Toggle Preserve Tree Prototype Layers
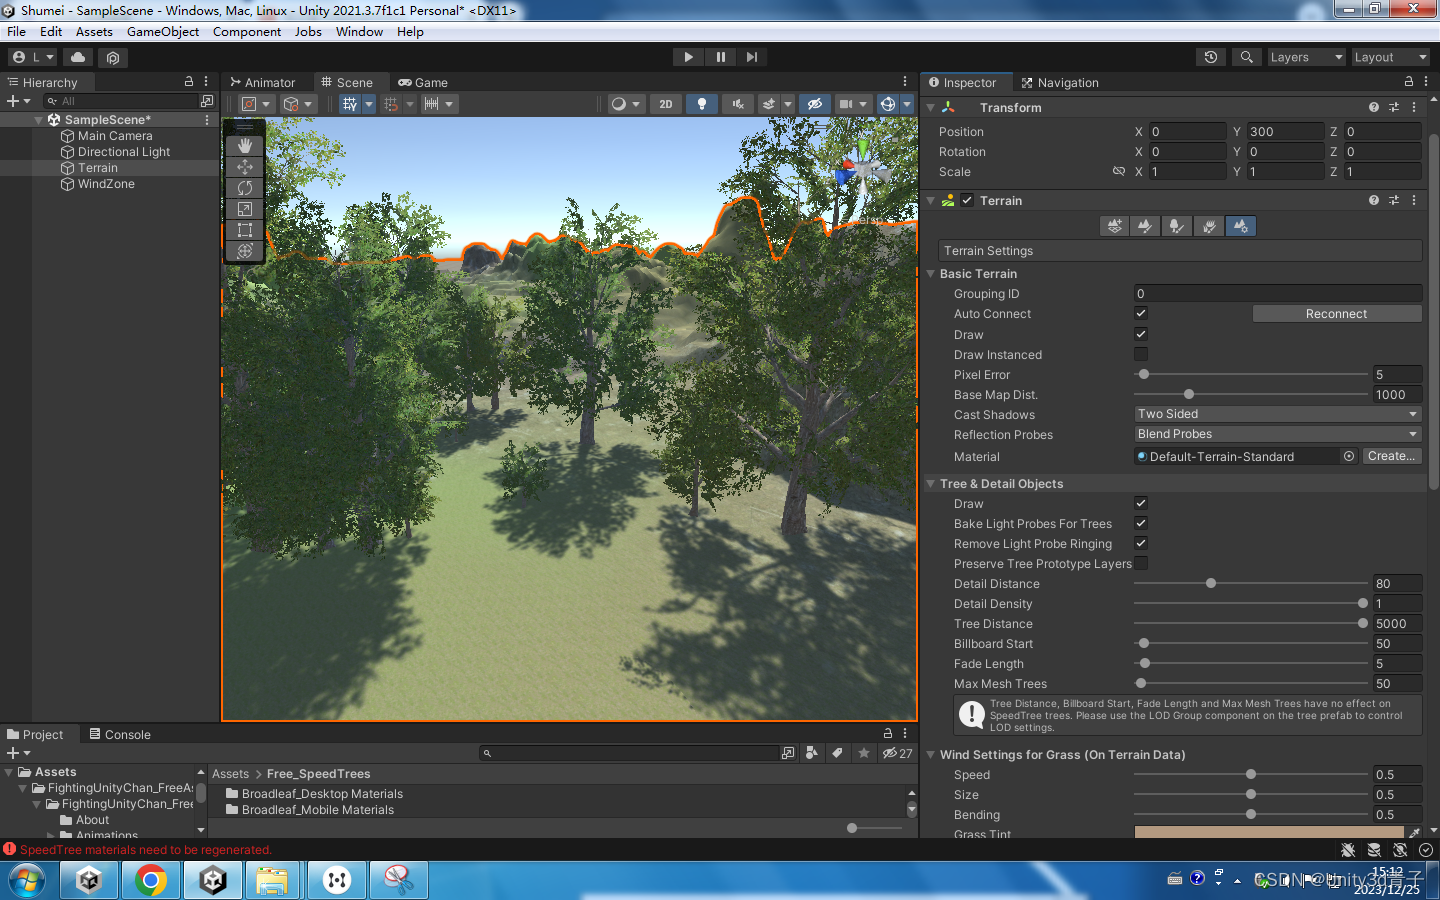 pos(1140,563)
